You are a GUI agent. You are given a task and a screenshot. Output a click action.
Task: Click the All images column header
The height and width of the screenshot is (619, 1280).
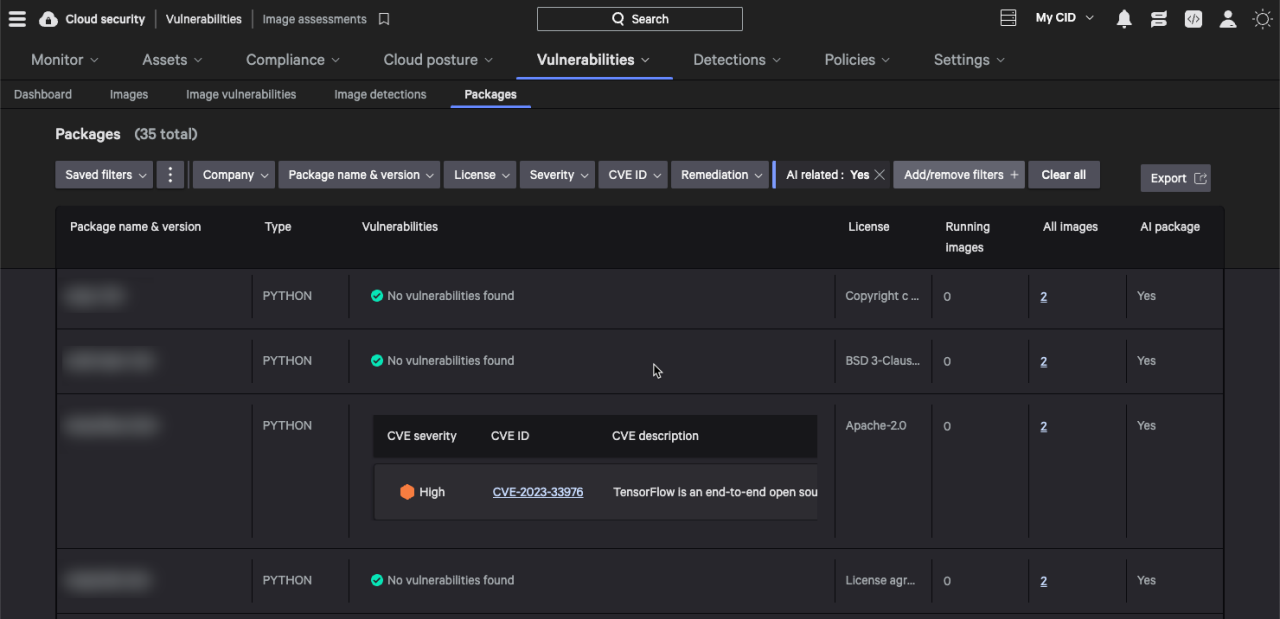(x=1070, y=227)
